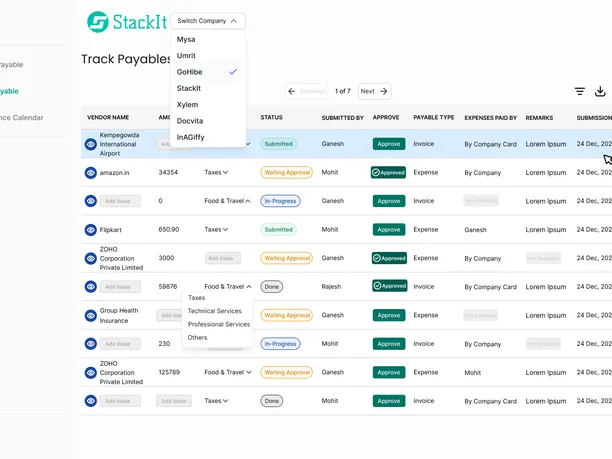Select Technical Services category option
Image resolution: width=612 pixels, height=459 pixels.
(215, 311)
